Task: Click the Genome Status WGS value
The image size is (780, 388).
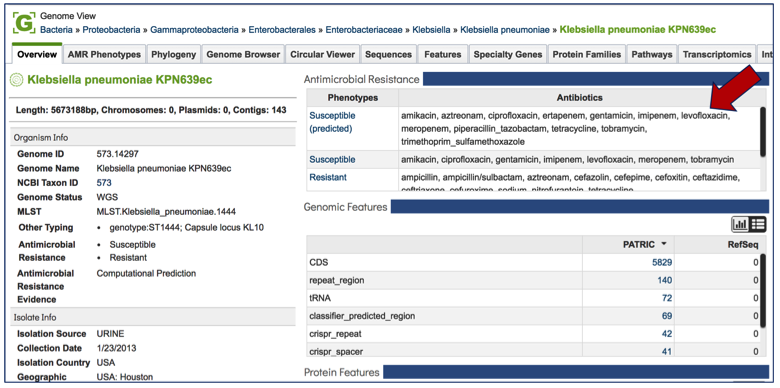Action: coord(107,197)
